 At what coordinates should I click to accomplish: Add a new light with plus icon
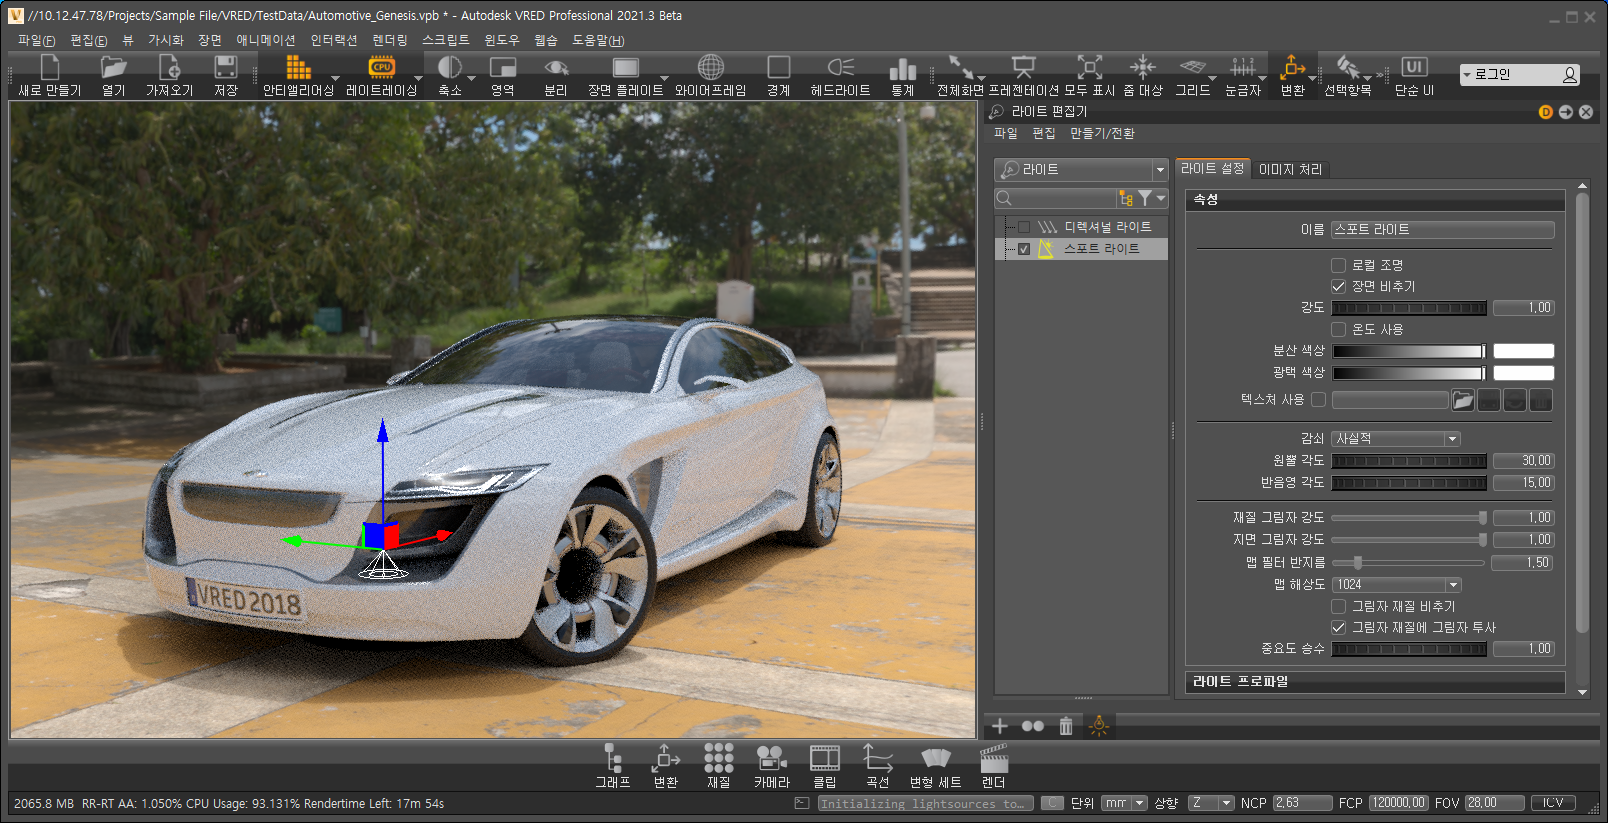1000,726
